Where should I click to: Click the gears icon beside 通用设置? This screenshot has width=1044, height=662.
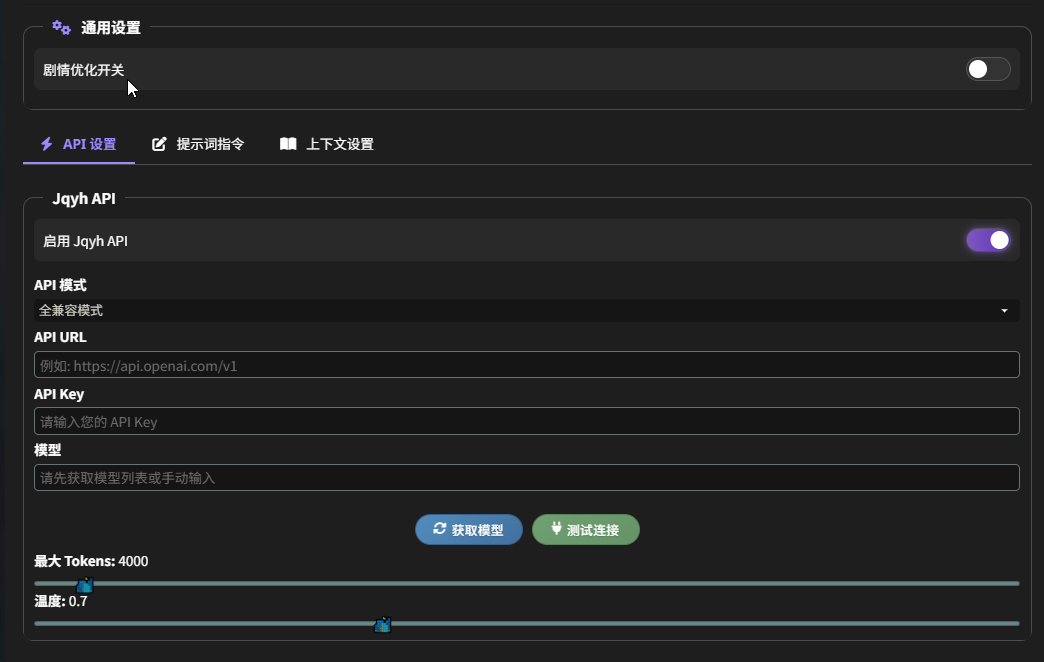tap(61, 28)
